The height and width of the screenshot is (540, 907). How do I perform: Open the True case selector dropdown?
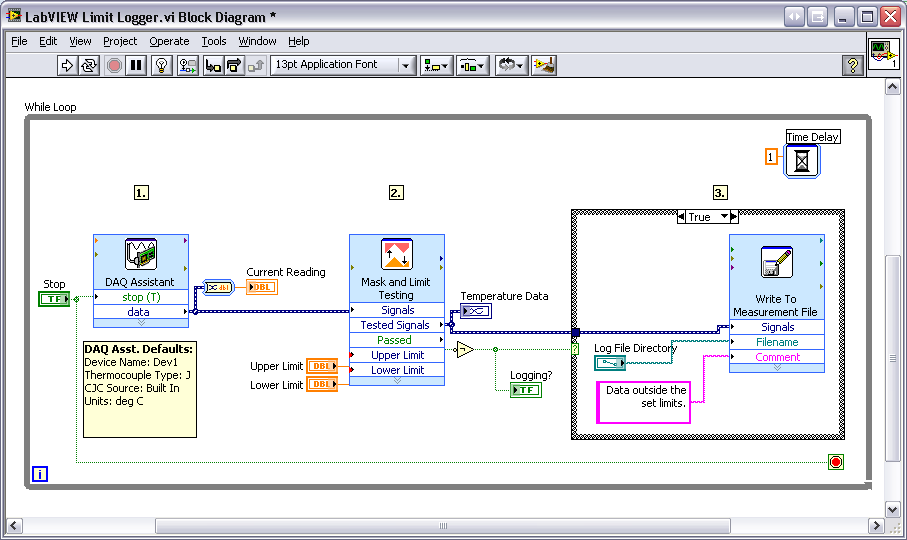(x=733, y=217)
